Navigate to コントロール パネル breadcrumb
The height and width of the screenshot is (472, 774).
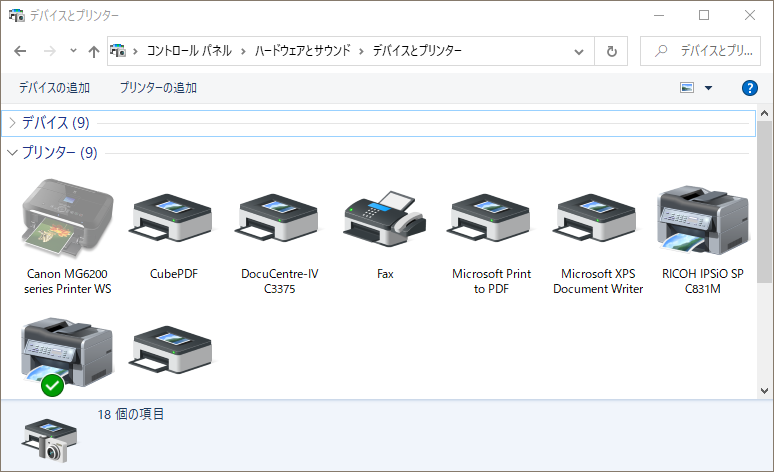point(189,50)
